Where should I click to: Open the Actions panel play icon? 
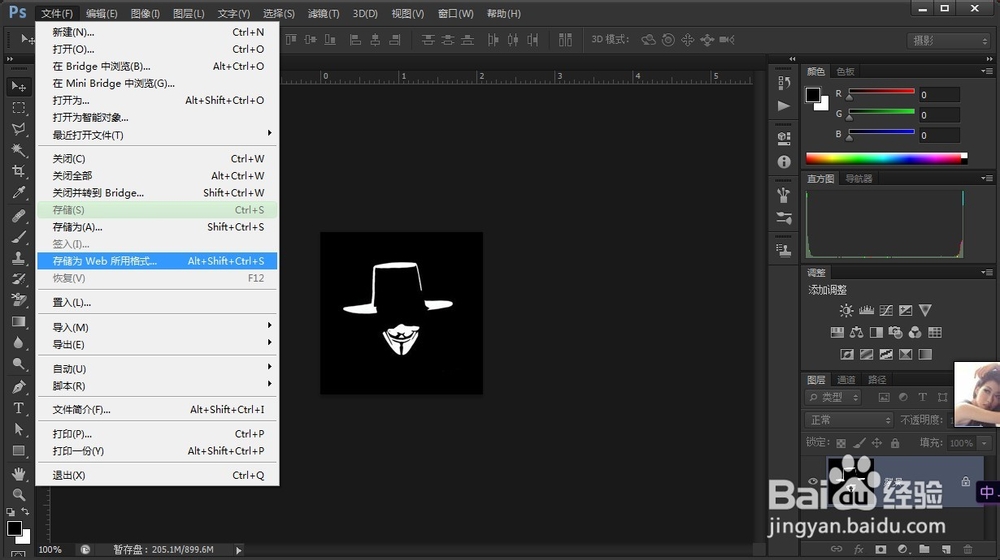tap(784, 106)
